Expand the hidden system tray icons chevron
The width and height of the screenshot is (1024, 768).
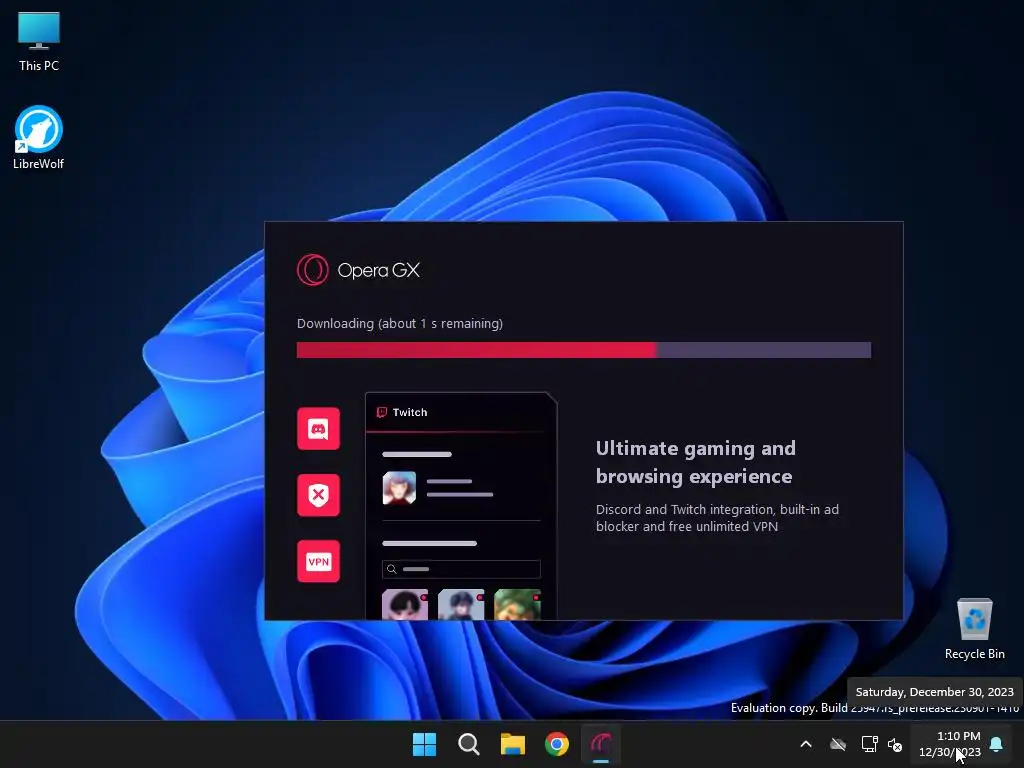806,744
